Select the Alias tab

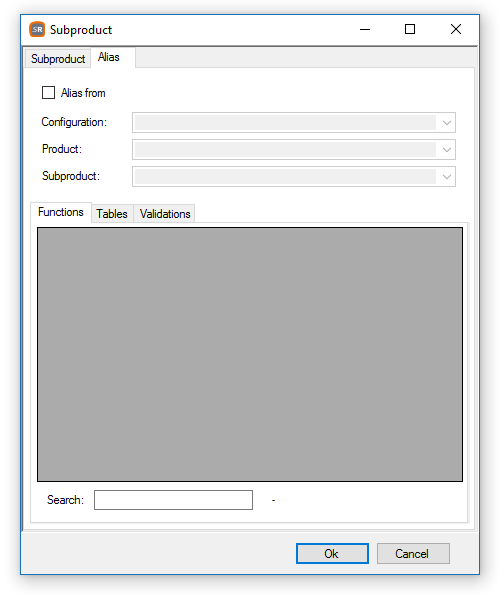point(109,57)
